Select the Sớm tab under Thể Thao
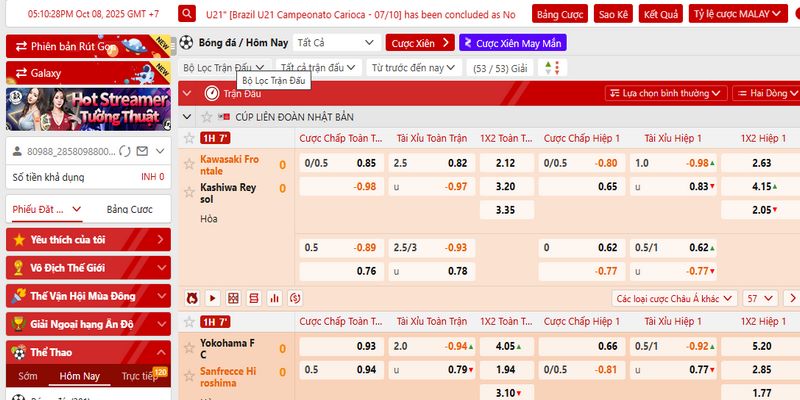This screenshot has height=400, width=800. pyautogui.click(x=28, y=376)
